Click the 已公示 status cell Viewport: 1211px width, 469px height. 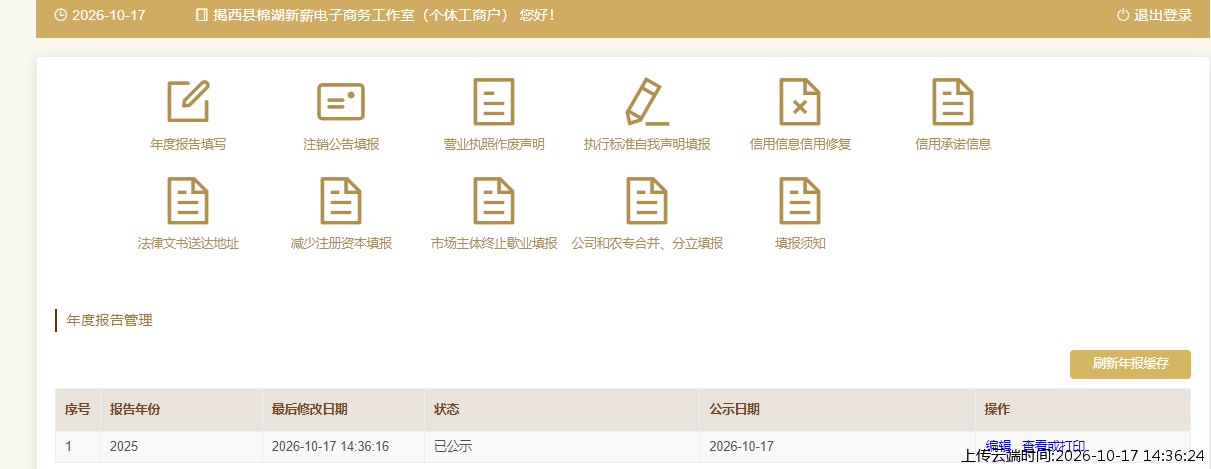point(453,446)
